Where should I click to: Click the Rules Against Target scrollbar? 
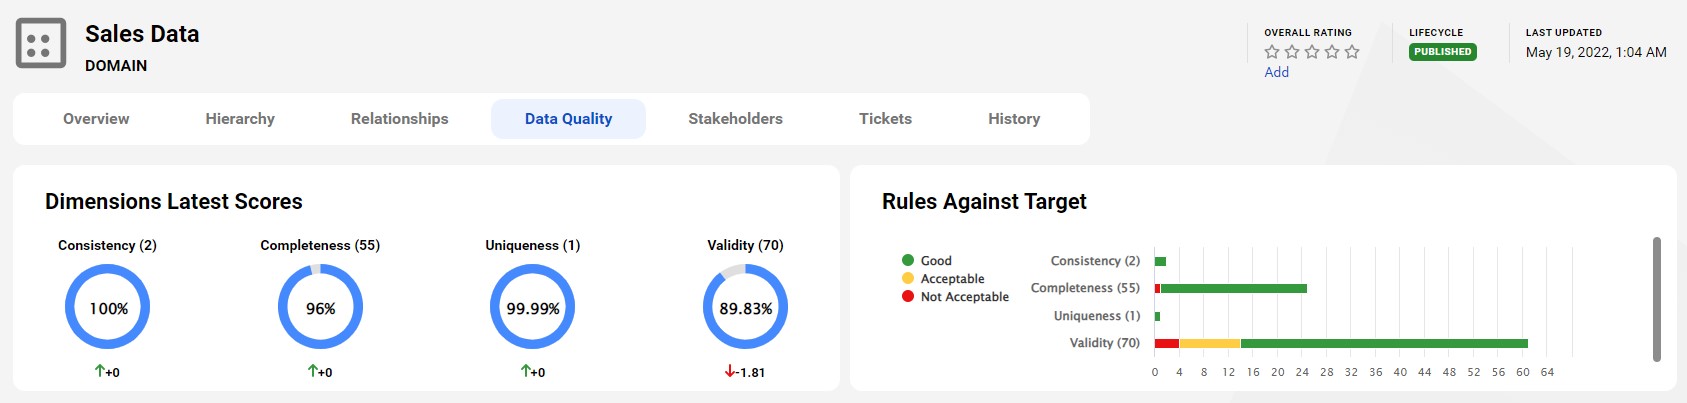coord(1656,299)
